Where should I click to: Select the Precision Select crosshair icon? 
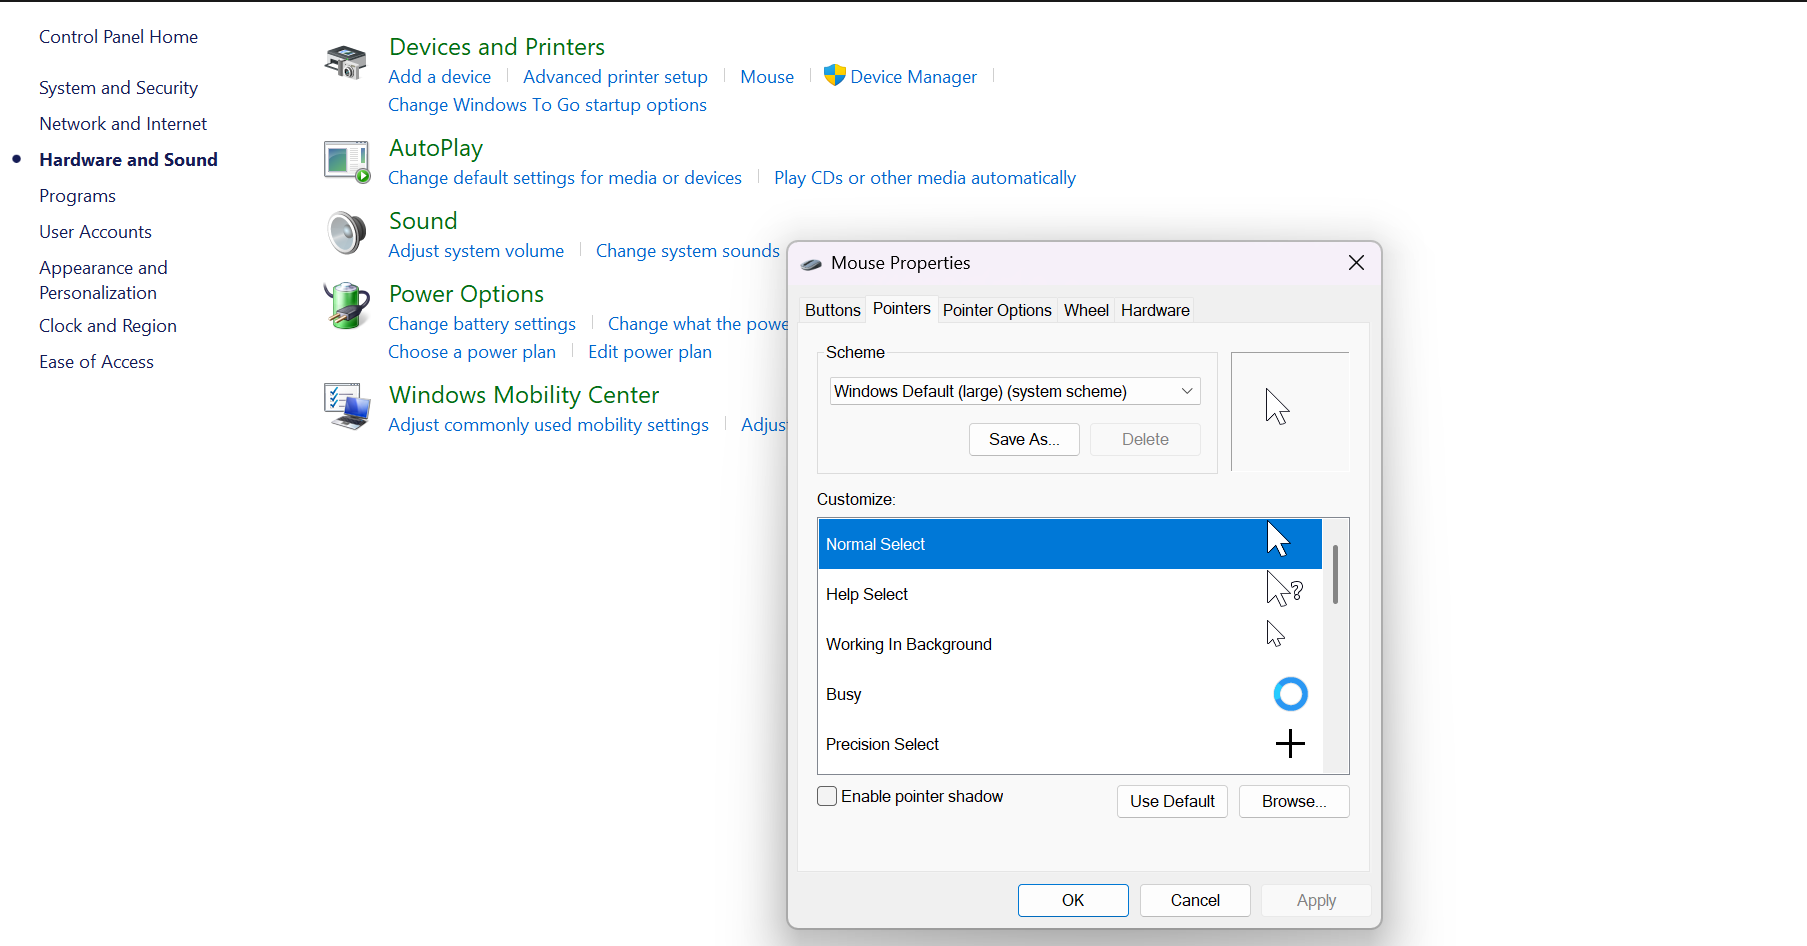[x=1290, y=744]
